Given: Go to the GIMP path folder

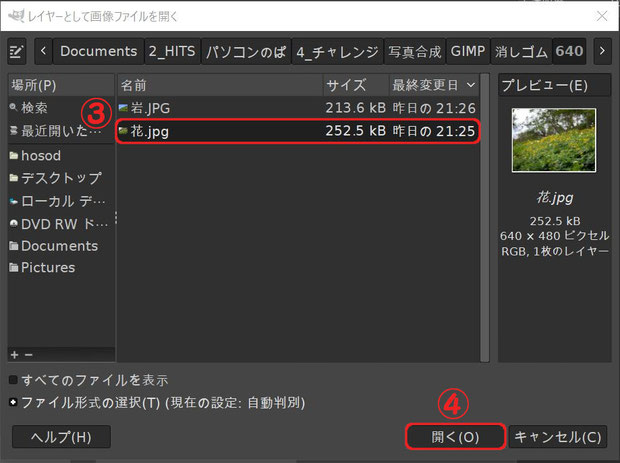Looking at the screenshot, I should pos(468,51).
